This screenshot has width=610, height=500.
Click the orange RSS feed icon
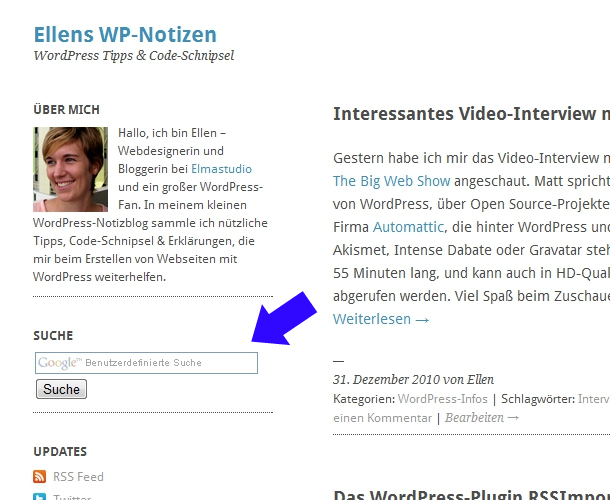point(39,476)
